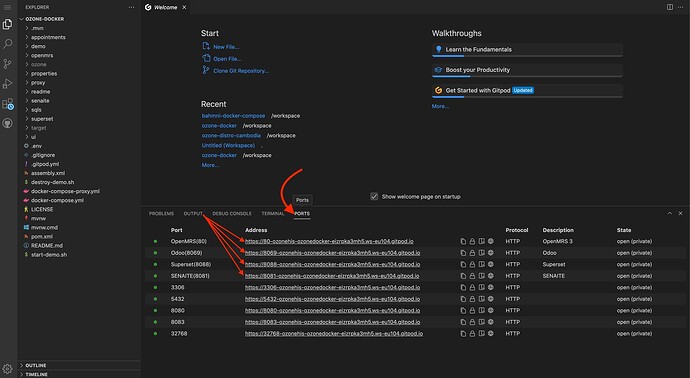This screenshot has width=690, height=378.
Task: Uncheck Show welcome page on startup
Action: tap(374, 197)
